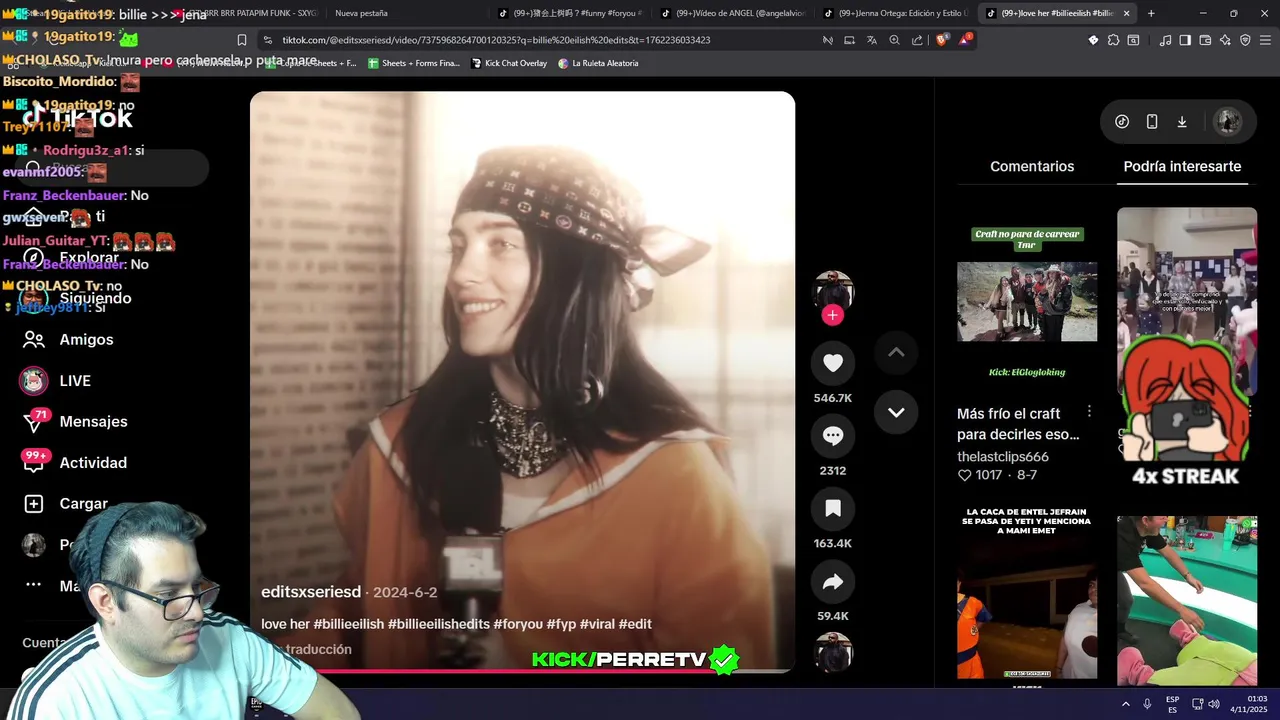Open the Brave Shields lion icon
Image resolution: width=1280 pixels, height=720 pixels.
click(942, 40)
